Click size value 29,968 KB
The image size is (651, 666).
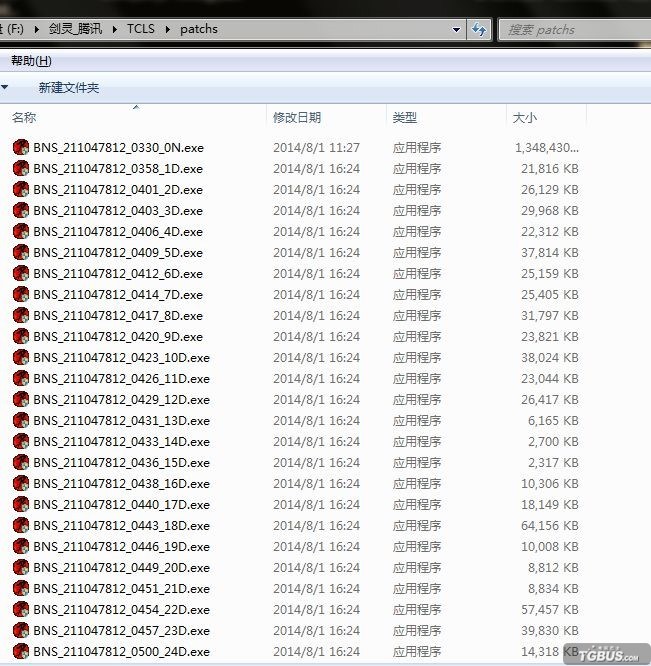(550, 210)
